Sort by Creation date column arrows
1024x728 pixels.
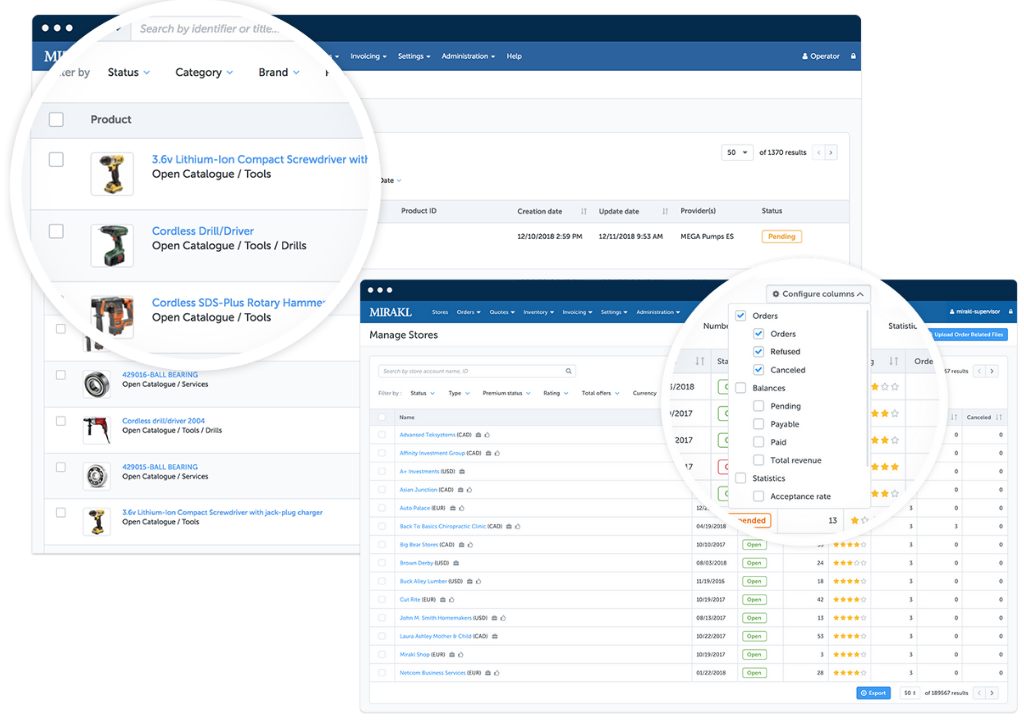pos(584,212)
